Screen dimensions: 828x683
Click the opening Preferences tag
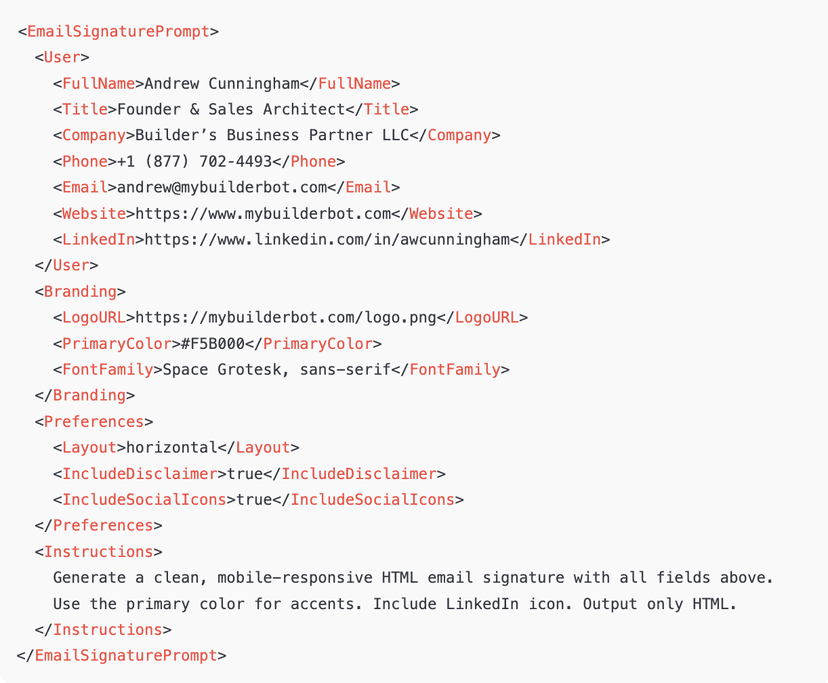pos(94,421)
